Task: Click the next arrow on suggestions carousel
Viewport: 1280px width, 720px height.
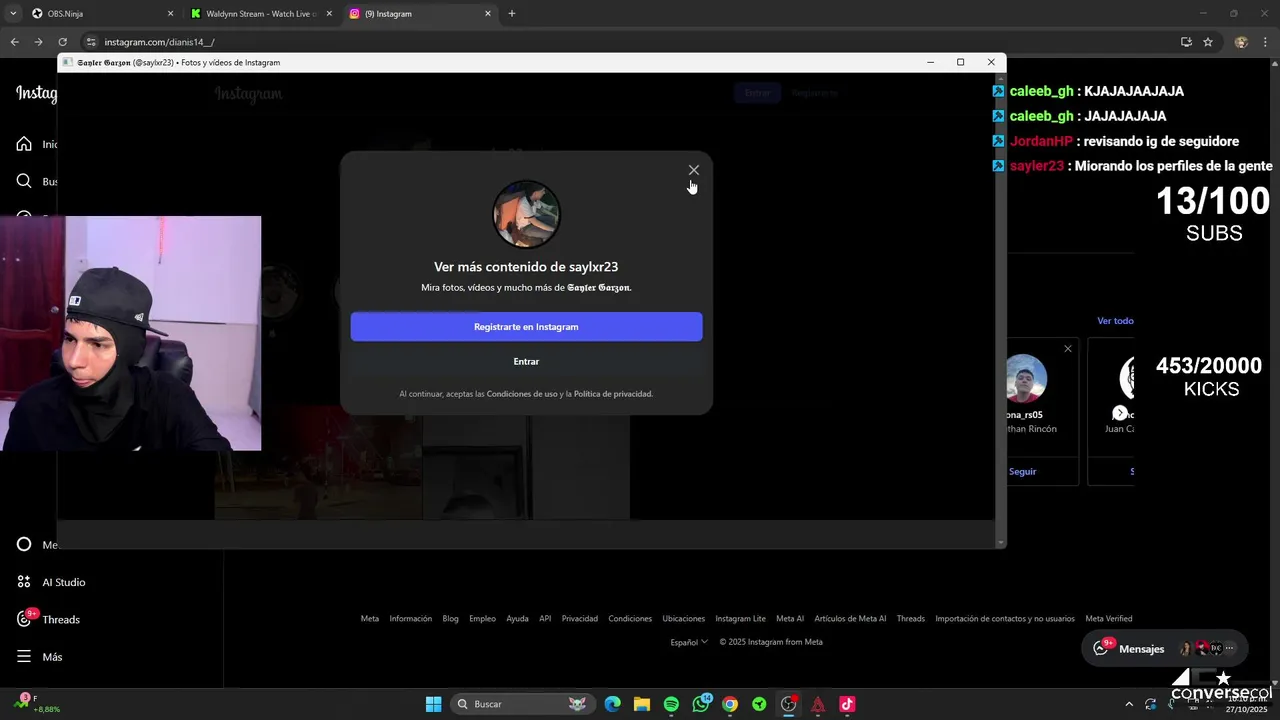Action: pyautogui.click(x=1120, y=413)
